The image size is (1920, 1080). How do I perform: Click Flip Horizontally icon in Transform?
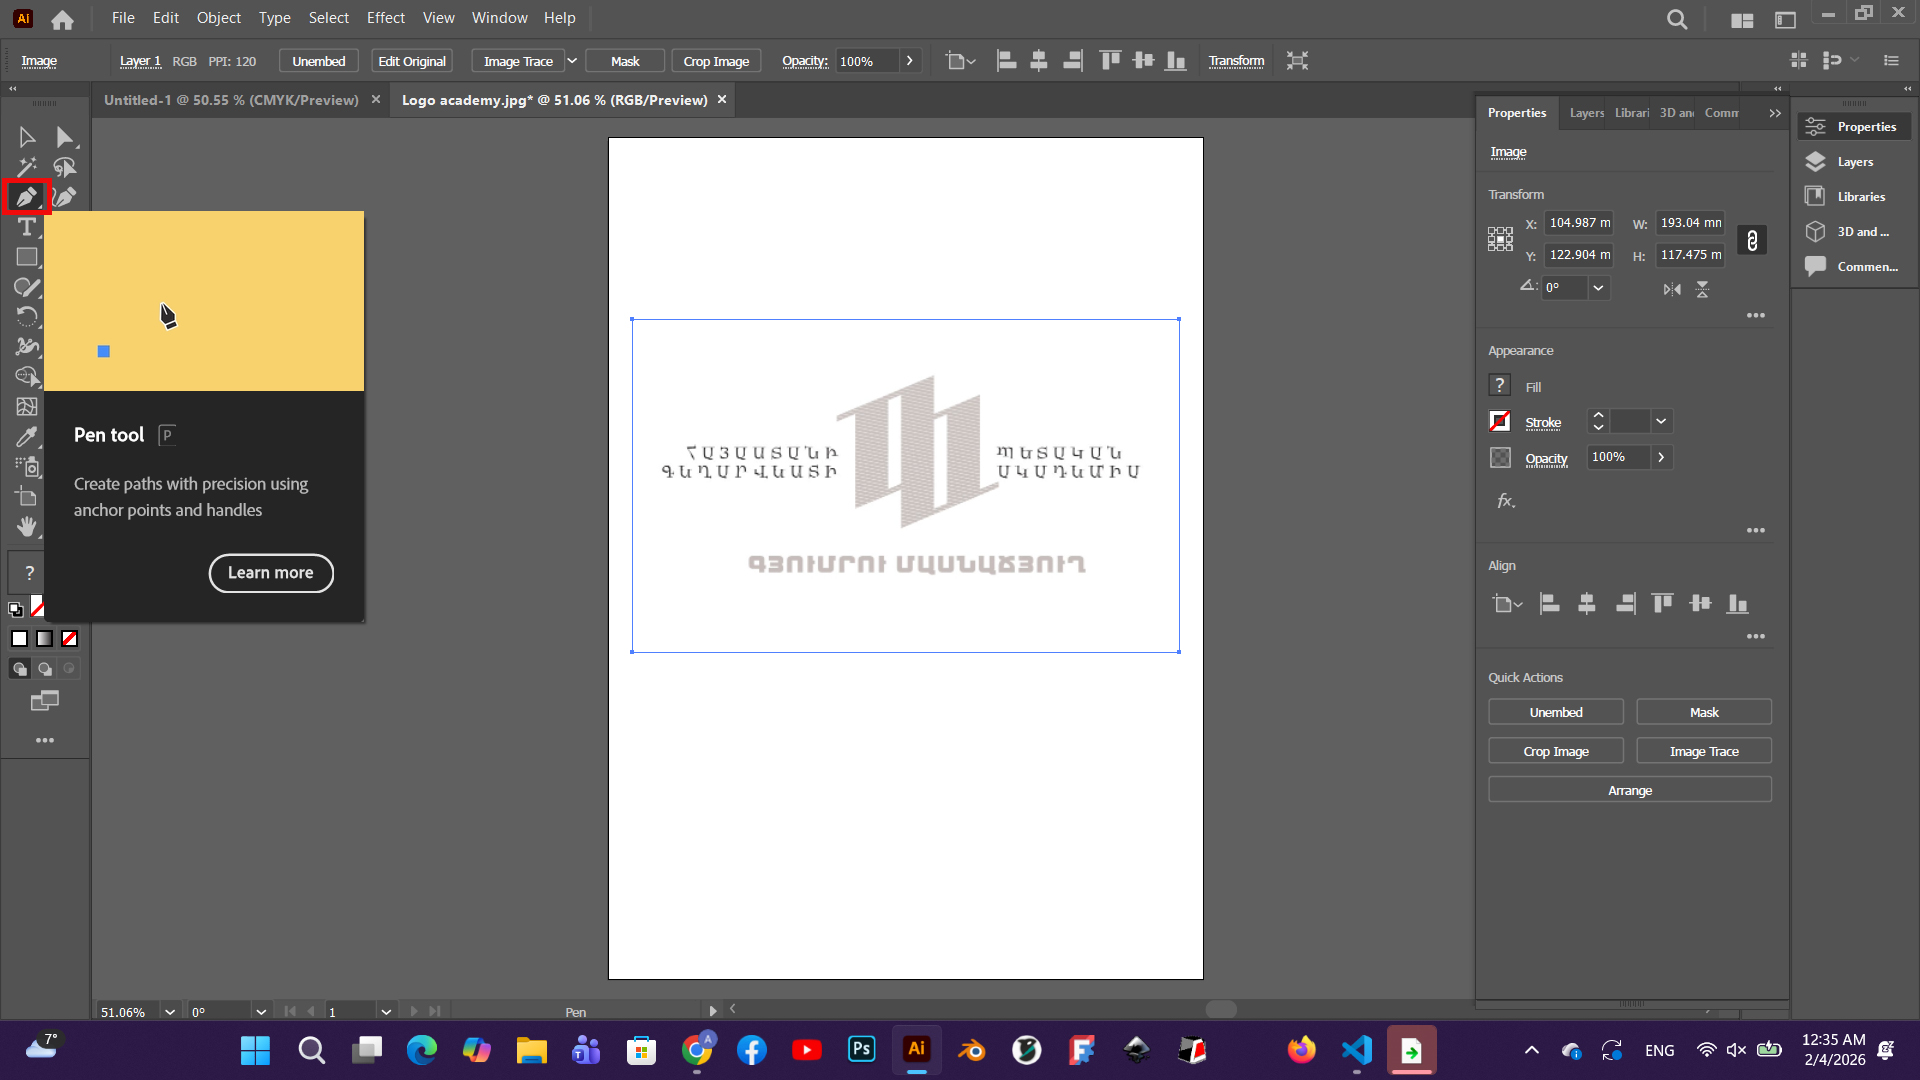(1672, 289)
